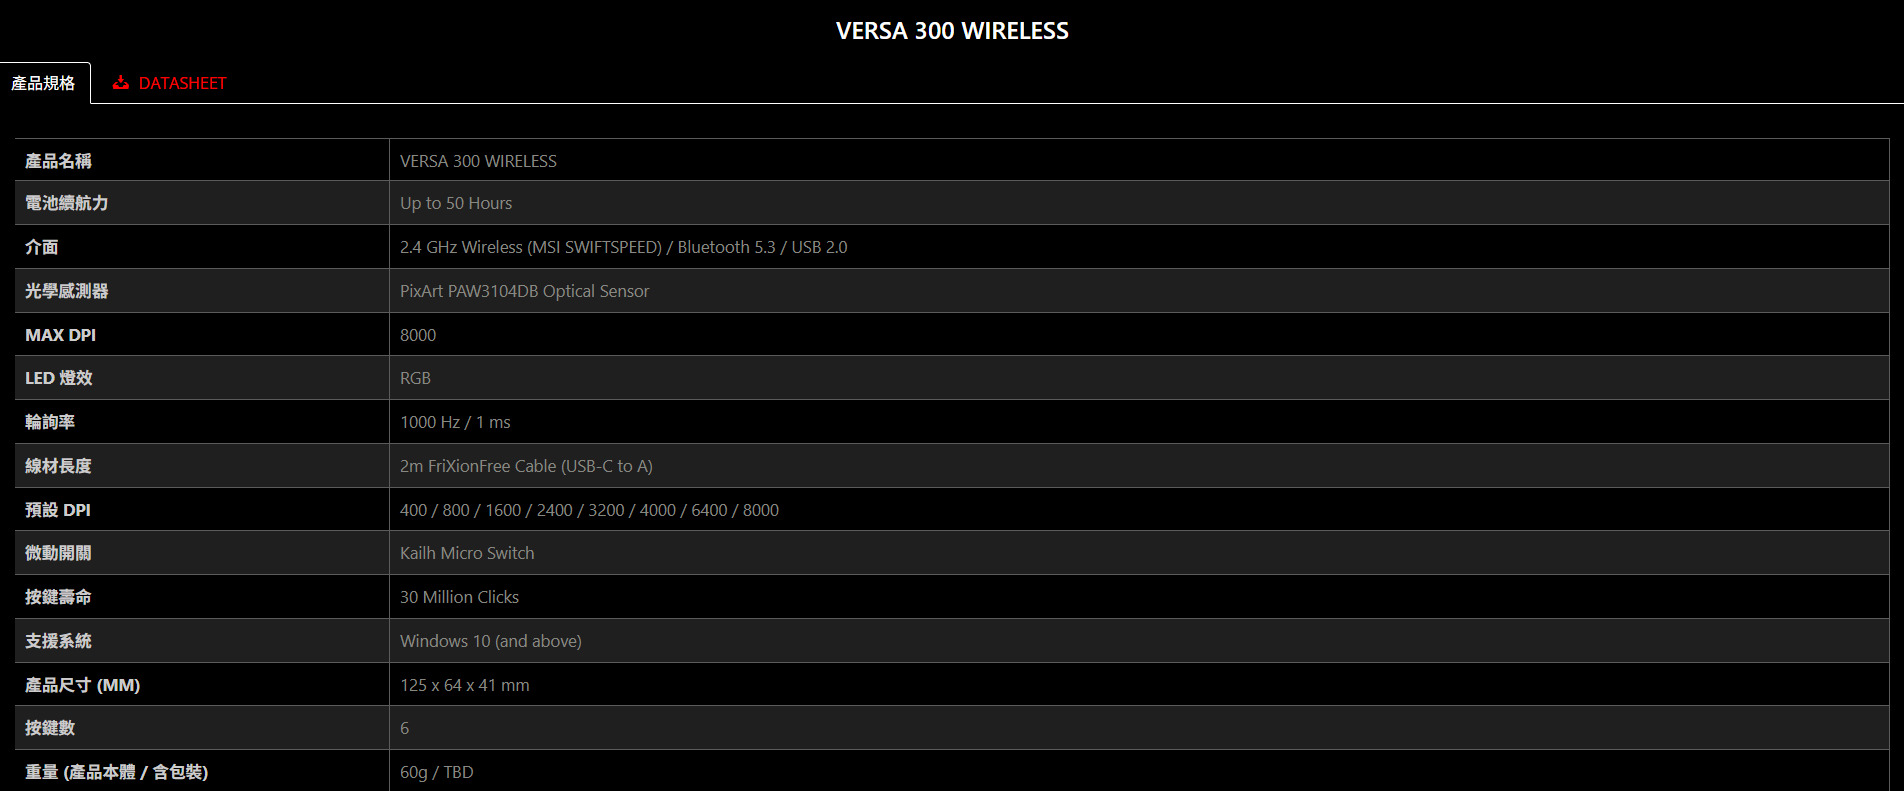Select the 8000 max DPI value
Screen dimensions: 1904x791
click(418, 335)
